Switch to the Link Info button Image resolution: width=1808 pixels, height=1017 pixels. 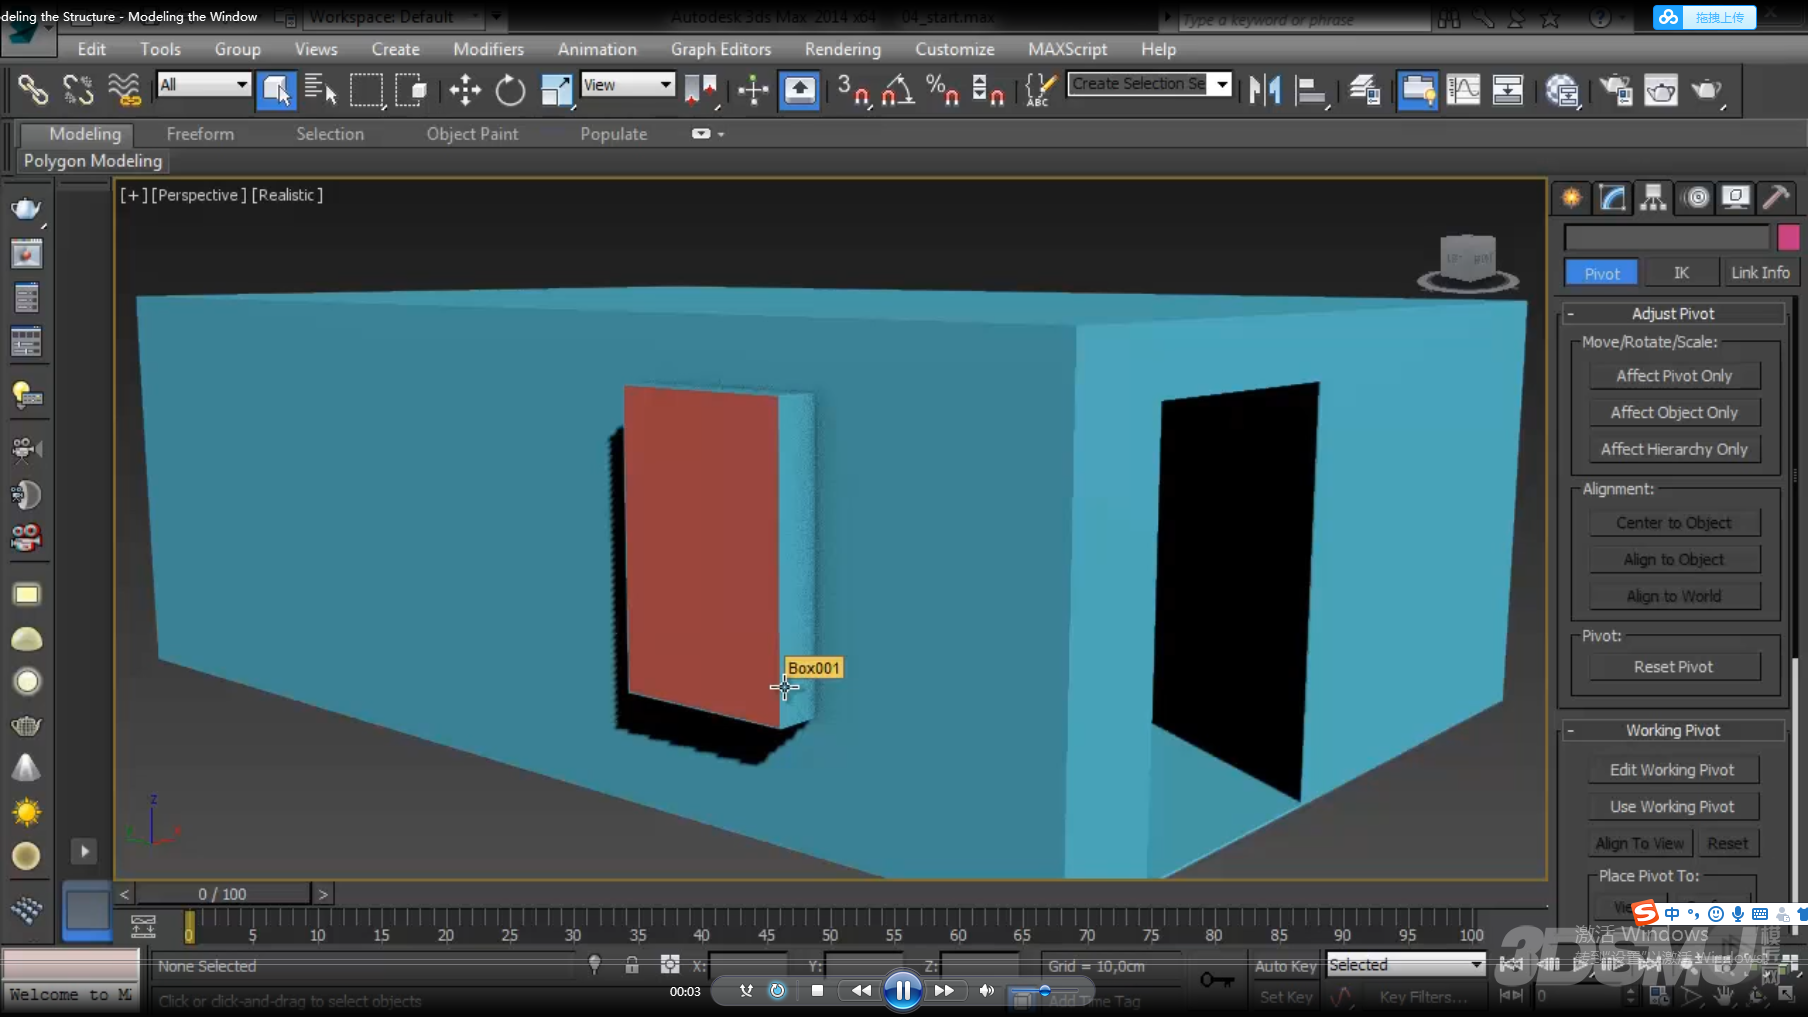(1760, 273)
